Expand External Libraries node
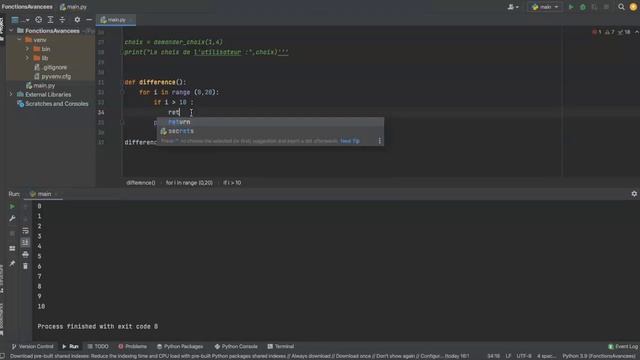This screenshot has height=360, width=640. pos(11,95)
